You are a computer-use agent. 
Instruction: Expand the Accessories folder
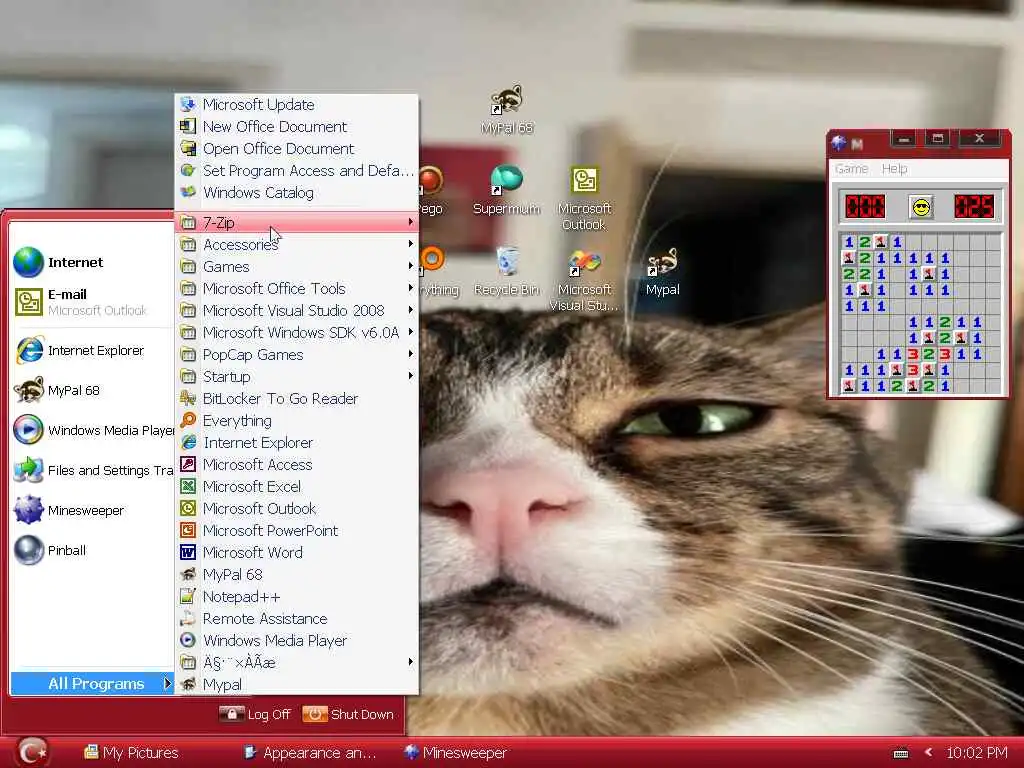[296, 245]
